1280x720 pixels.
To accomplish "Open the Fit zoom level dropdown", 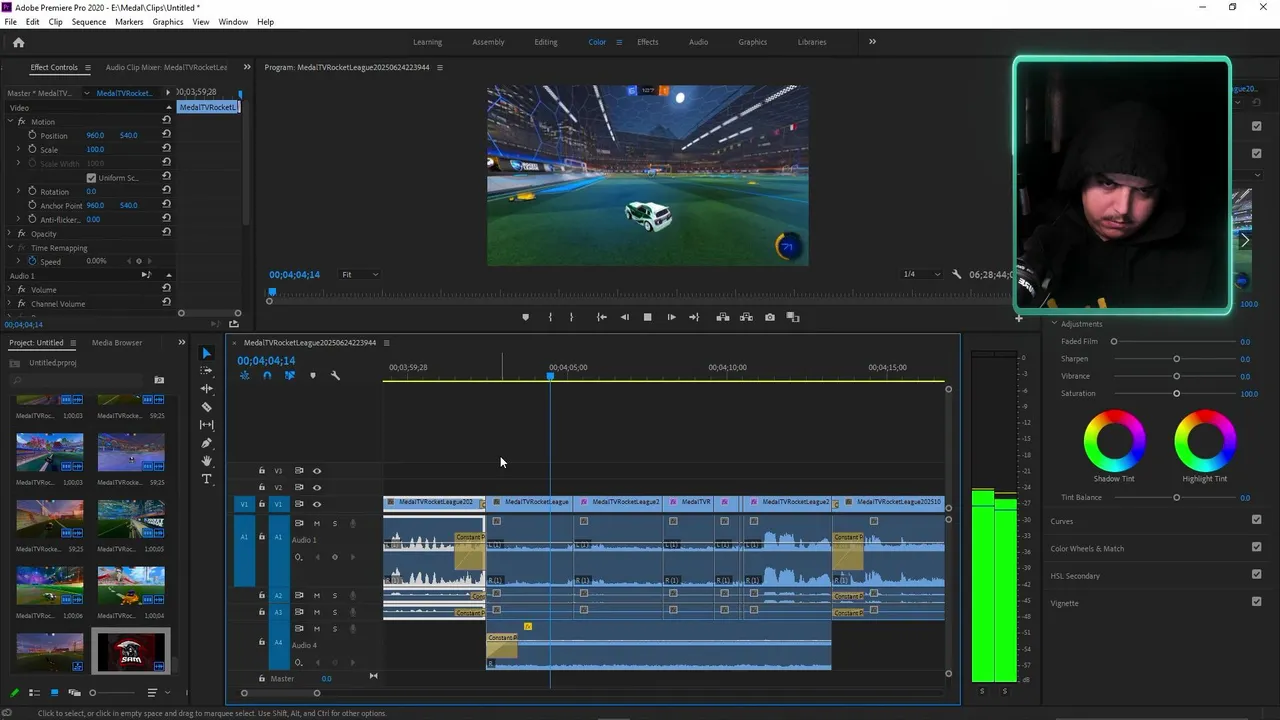I will tap(359, 274).
